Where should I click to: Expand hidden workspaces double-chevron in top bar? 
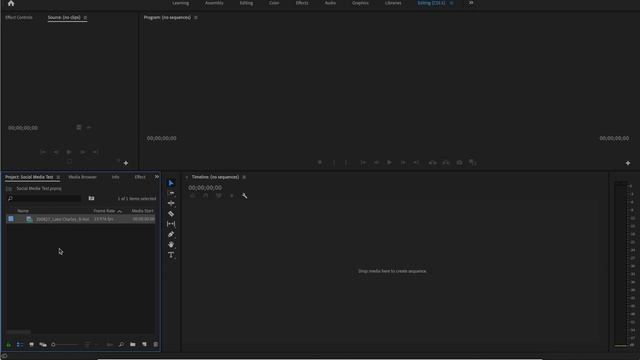point(471,3)
